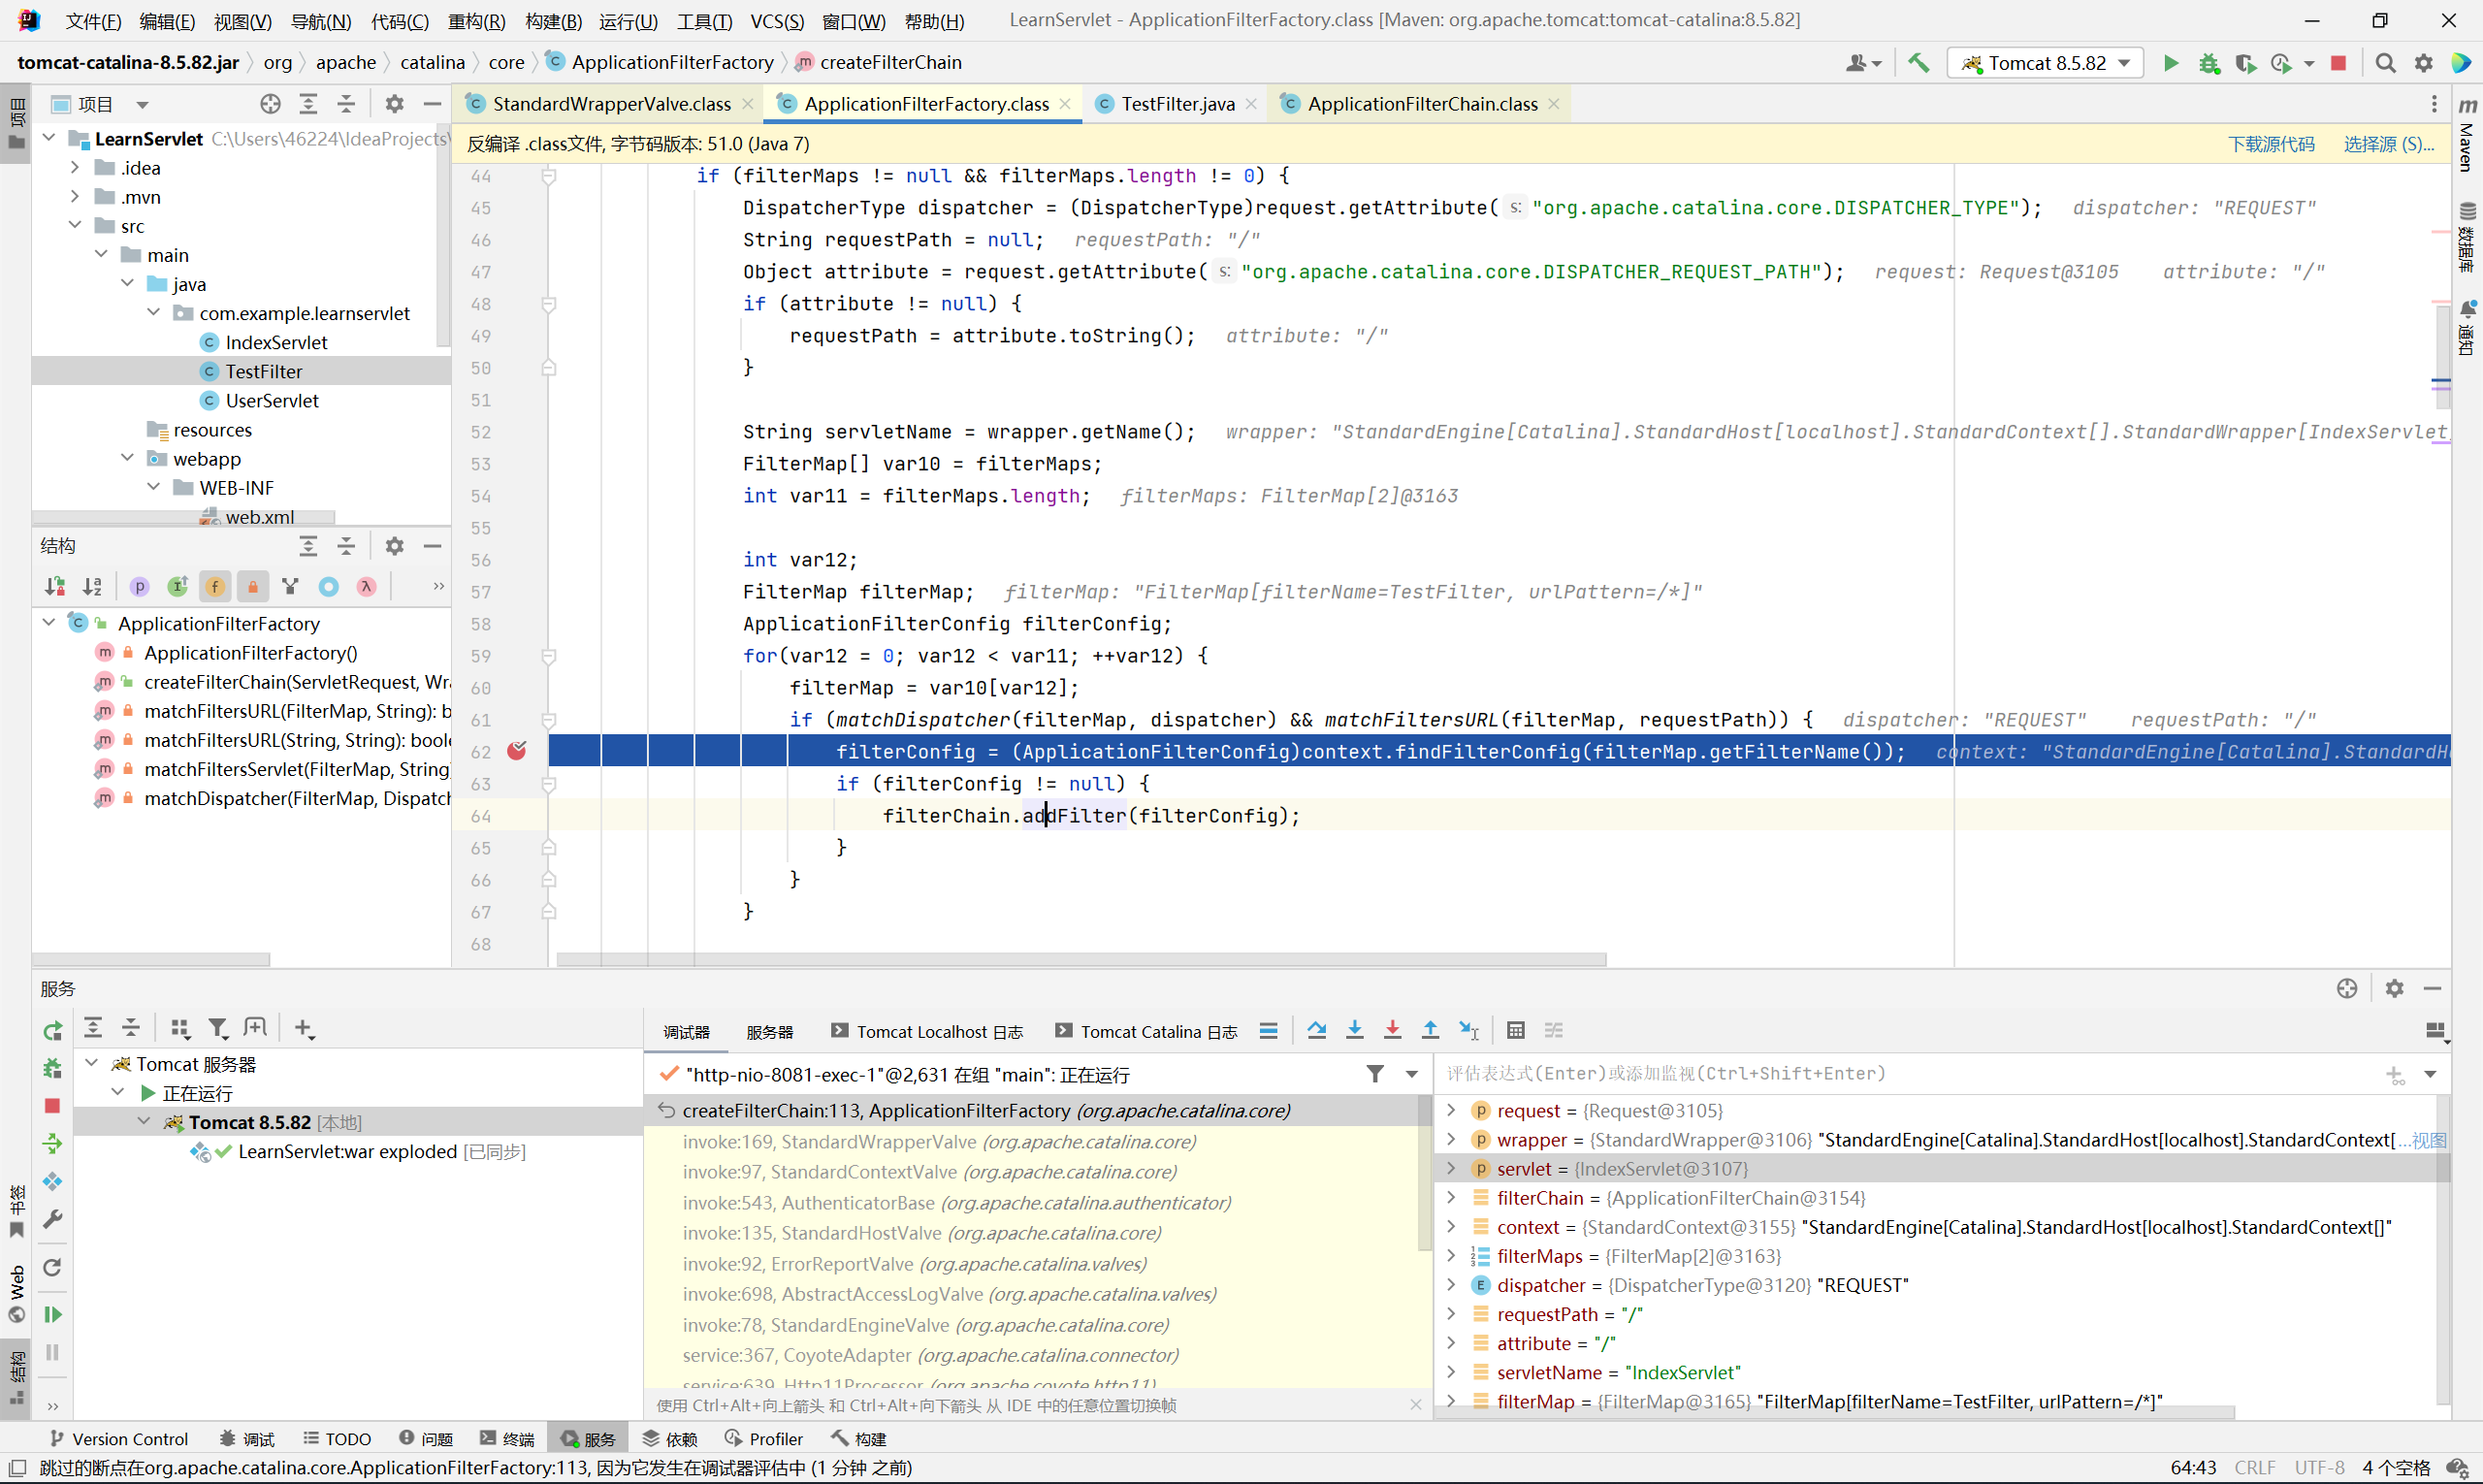
Task: Collapse the webapp folder
Action: 127,458
